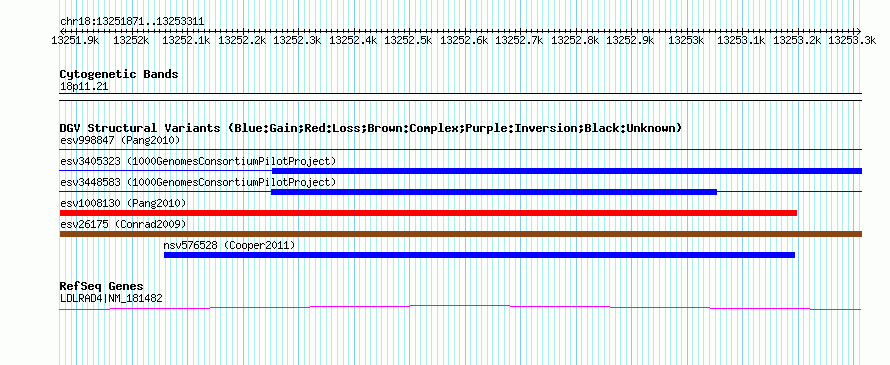890x365 pixels.
Task: Click the esv3405323 thick blue gain bar
Action: (567, 171)
